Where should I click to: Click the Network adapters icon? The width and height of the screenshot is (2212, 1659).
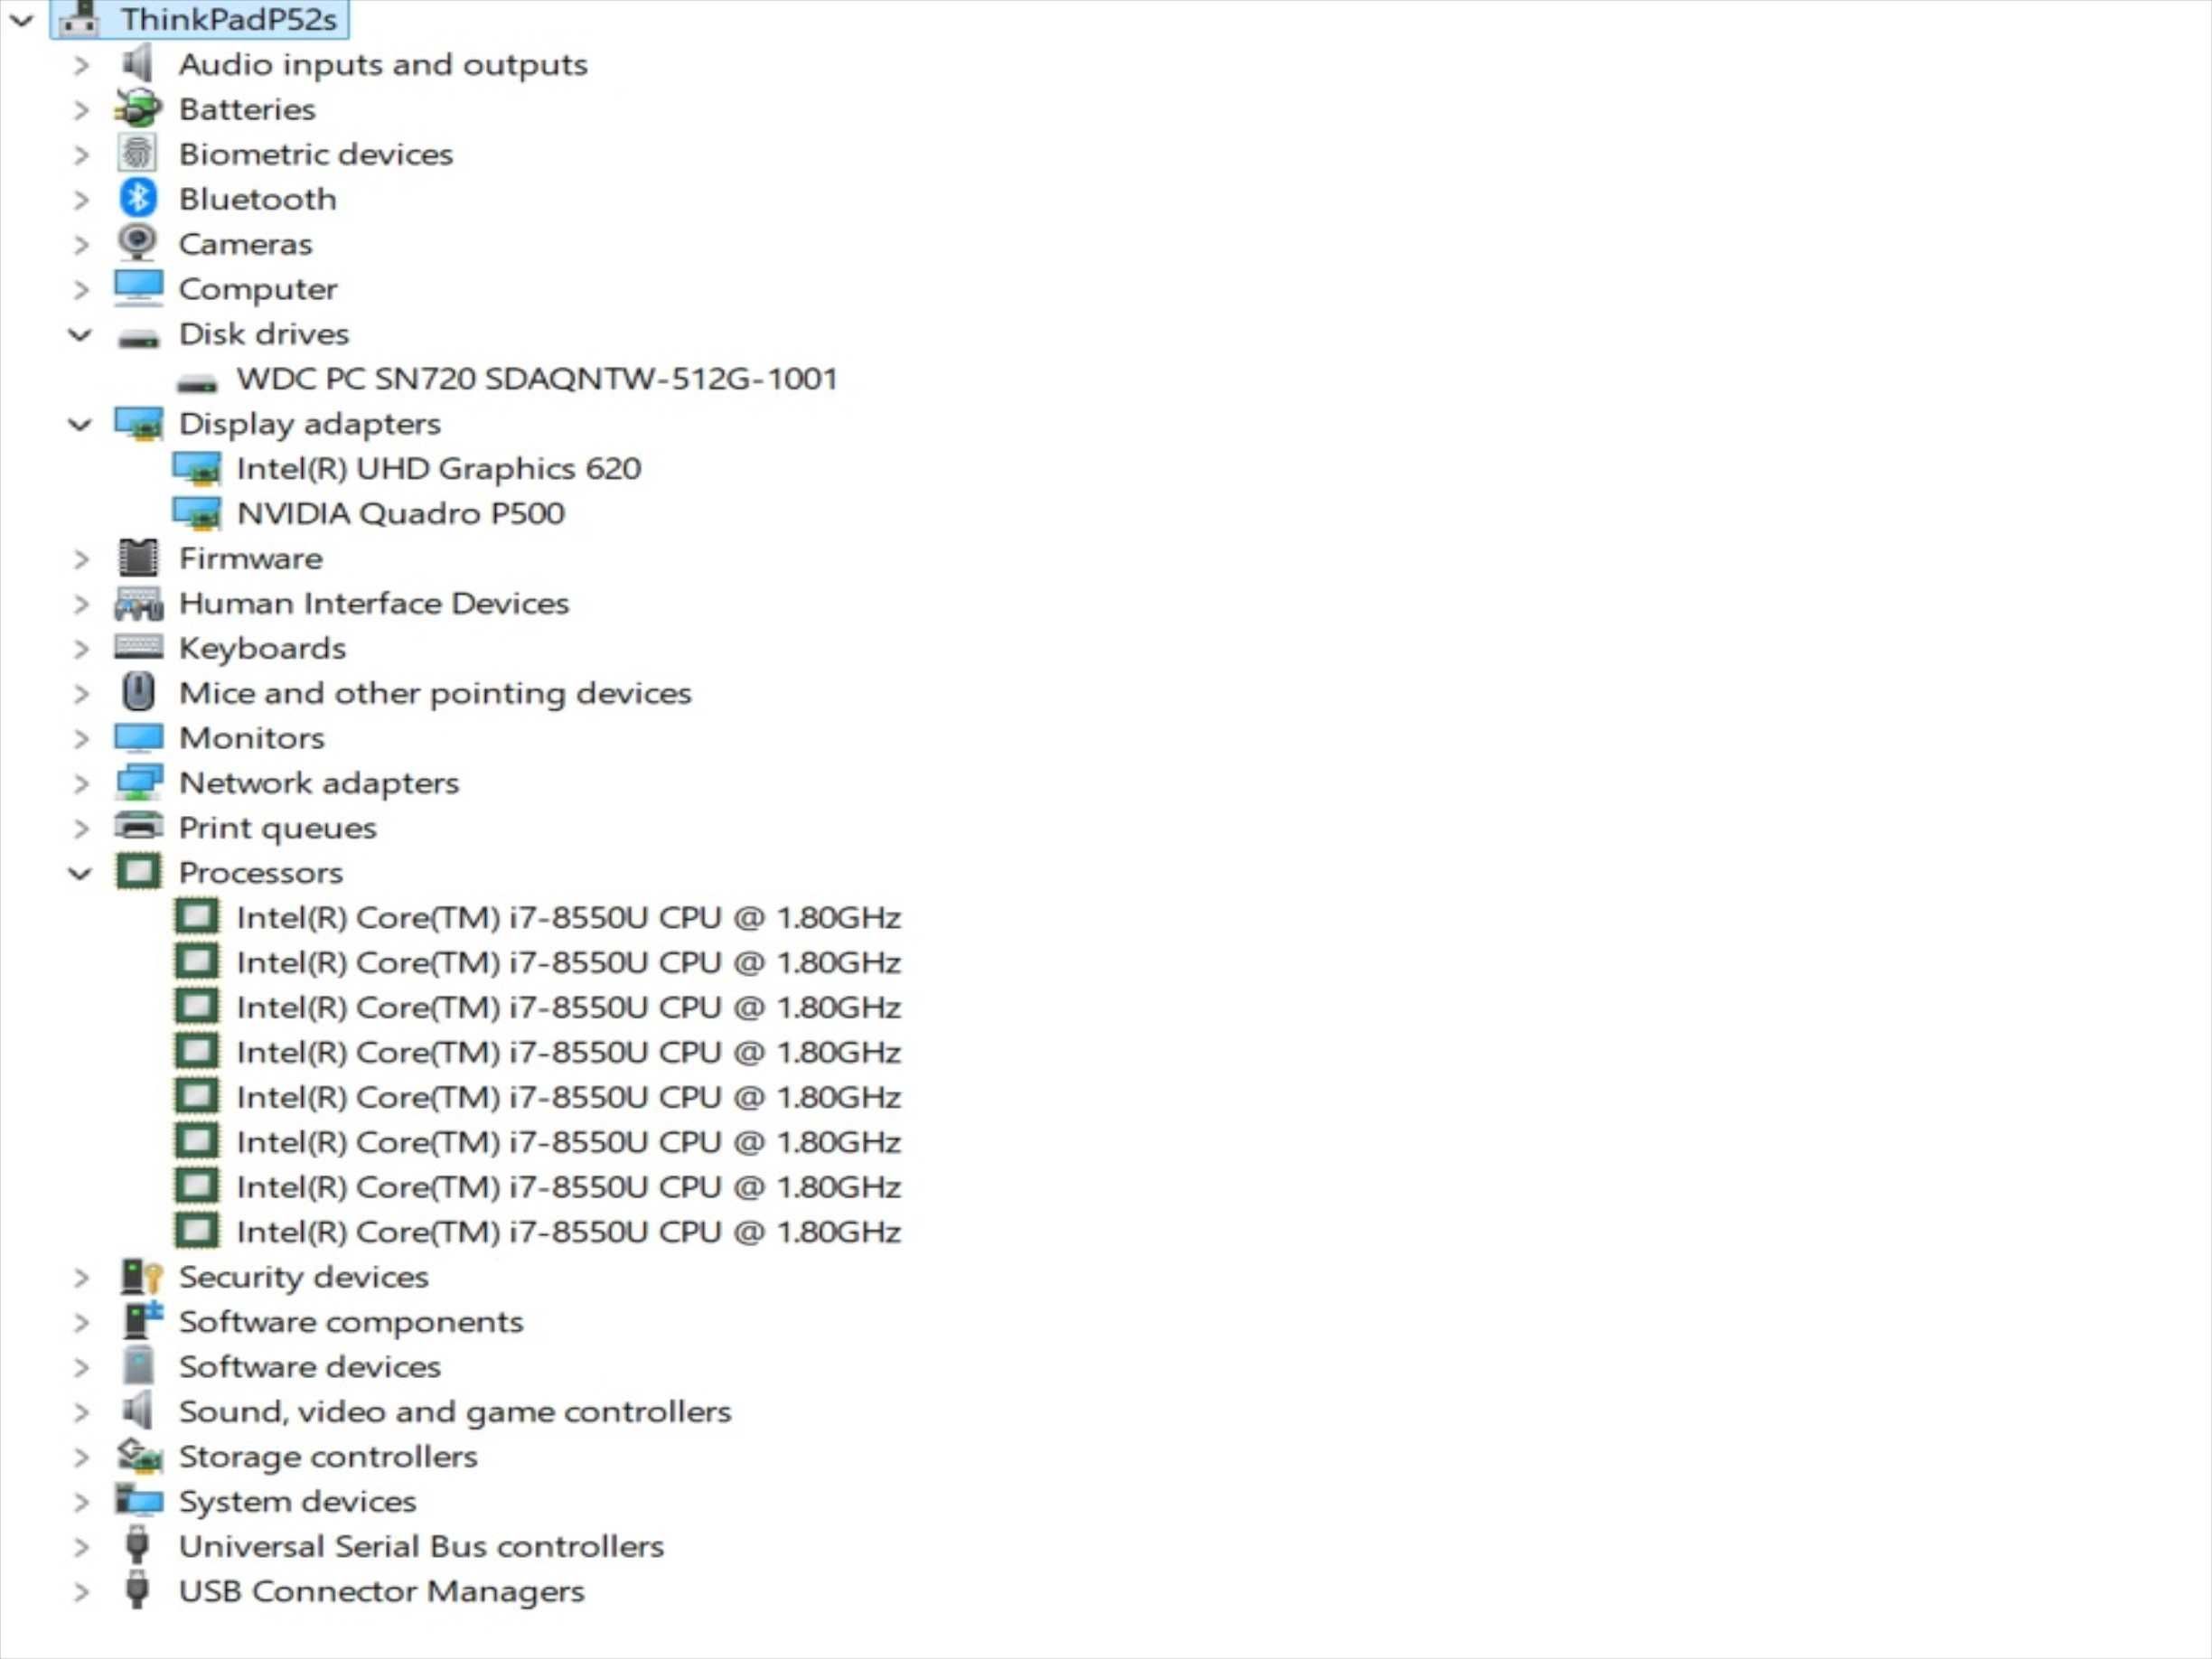click(138, 783)
